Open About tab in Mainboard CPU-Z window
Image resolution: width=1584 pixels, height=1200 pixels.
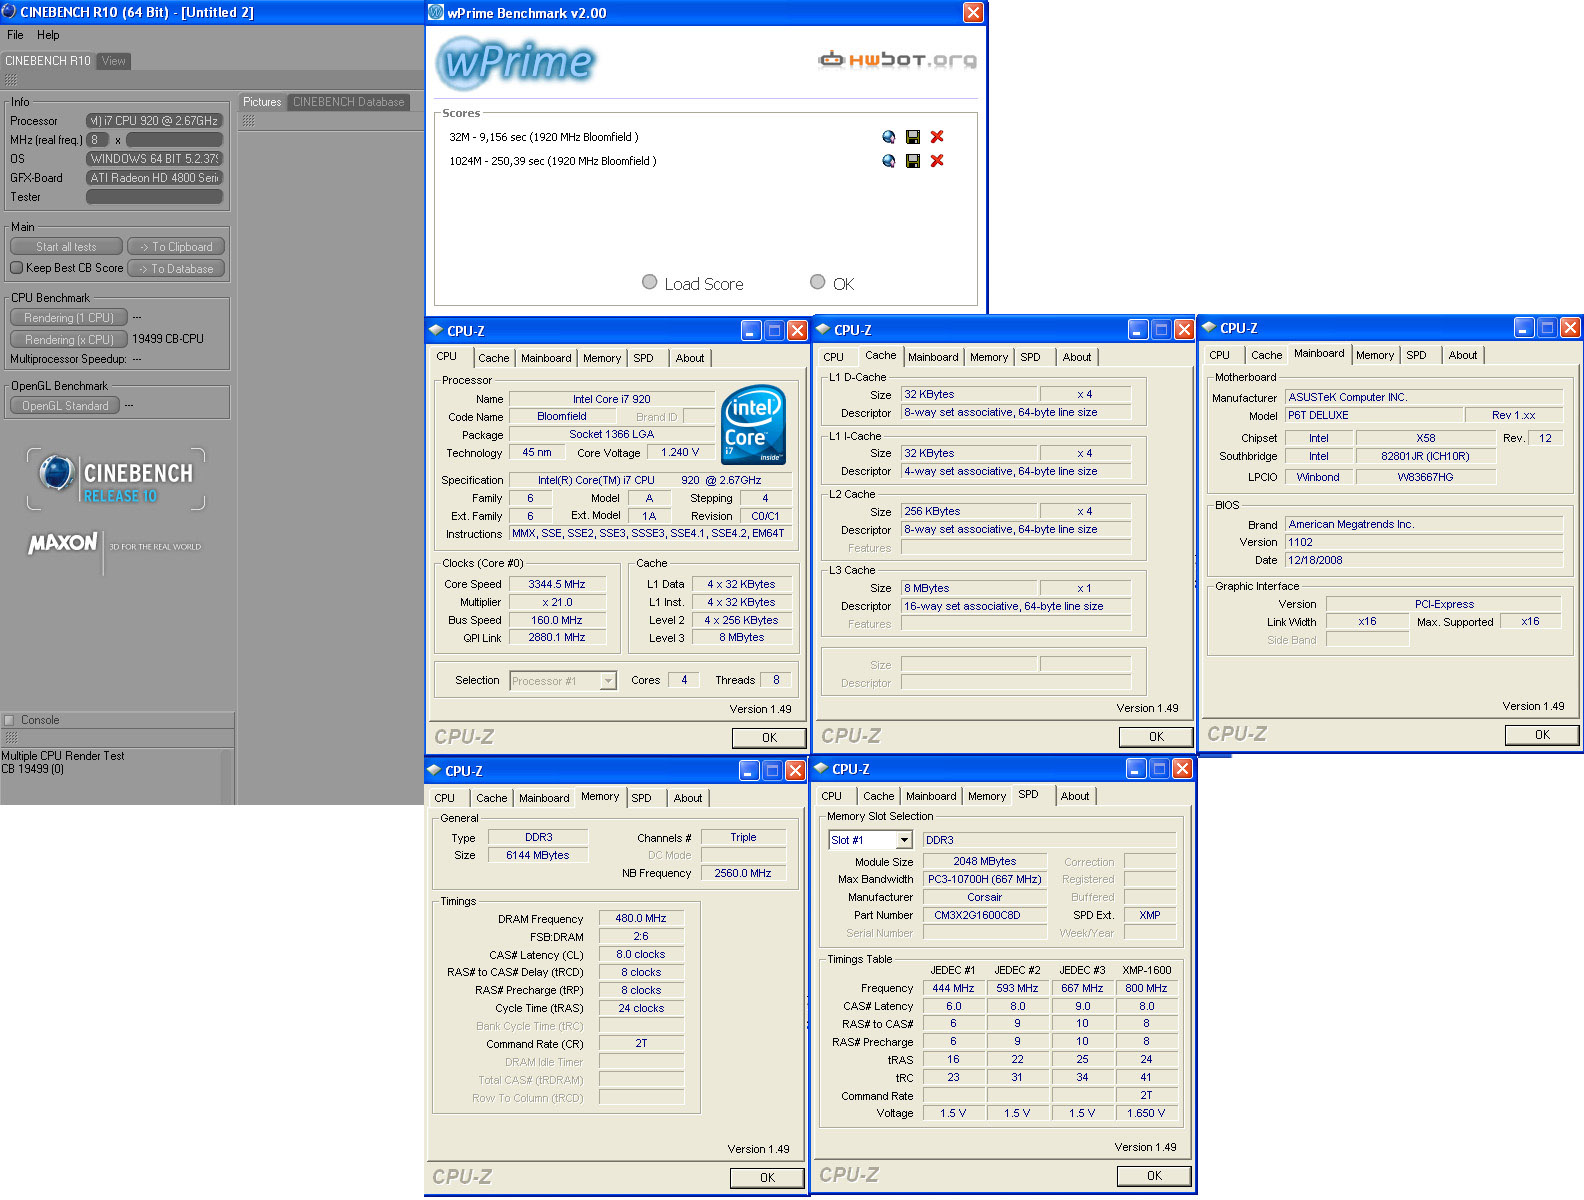coord(1462,355)
